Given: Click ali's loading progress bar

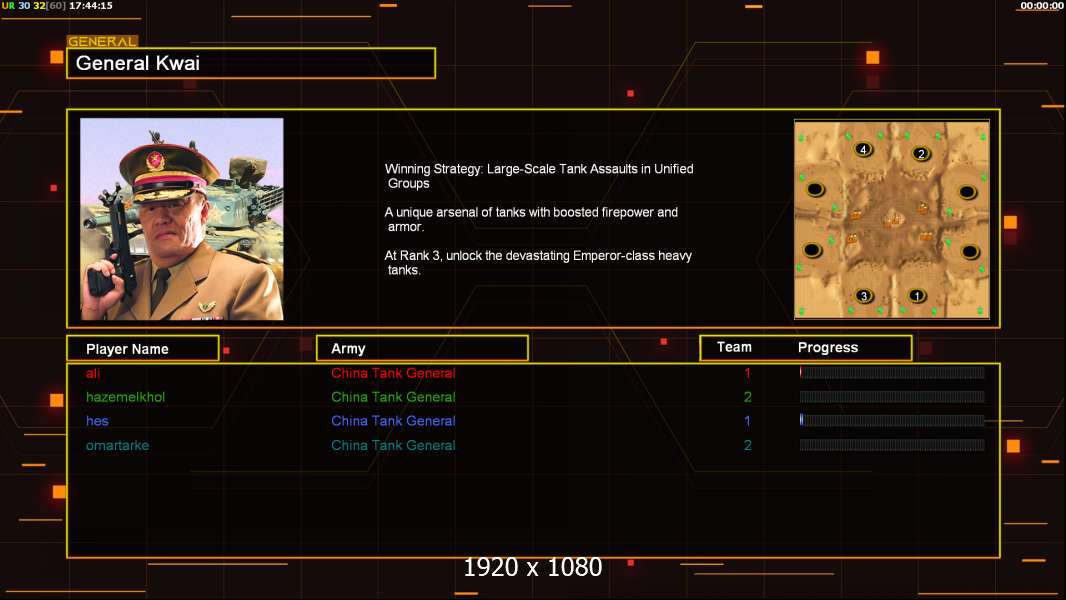Looking at the screenshot, I should pos(892,372).
